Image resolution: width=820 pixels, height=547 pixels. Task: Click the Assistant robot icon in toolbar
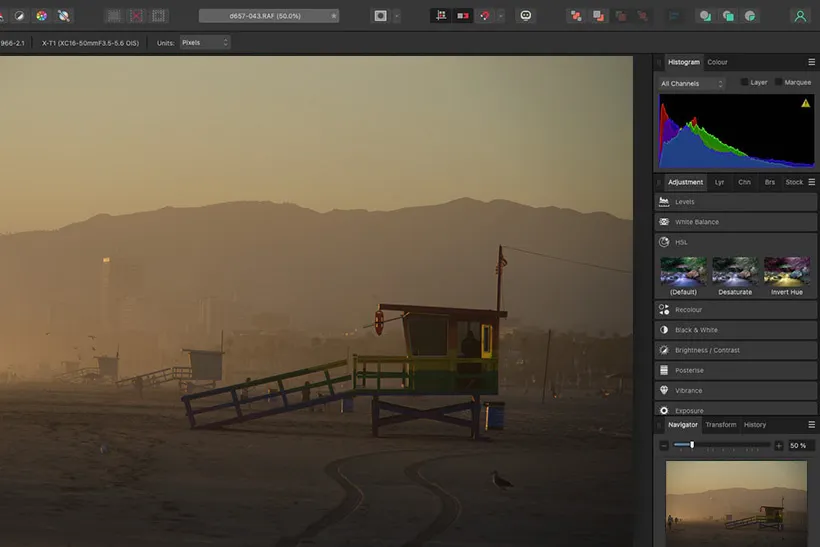526,16
